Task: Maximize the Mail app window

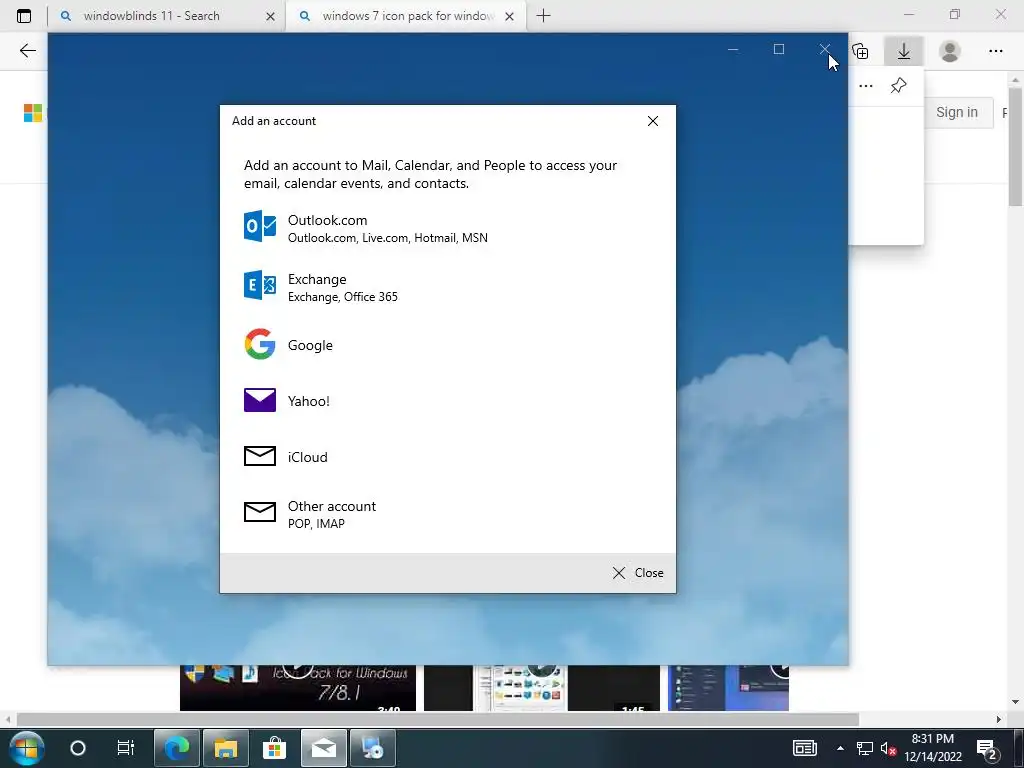Action: 778,49
